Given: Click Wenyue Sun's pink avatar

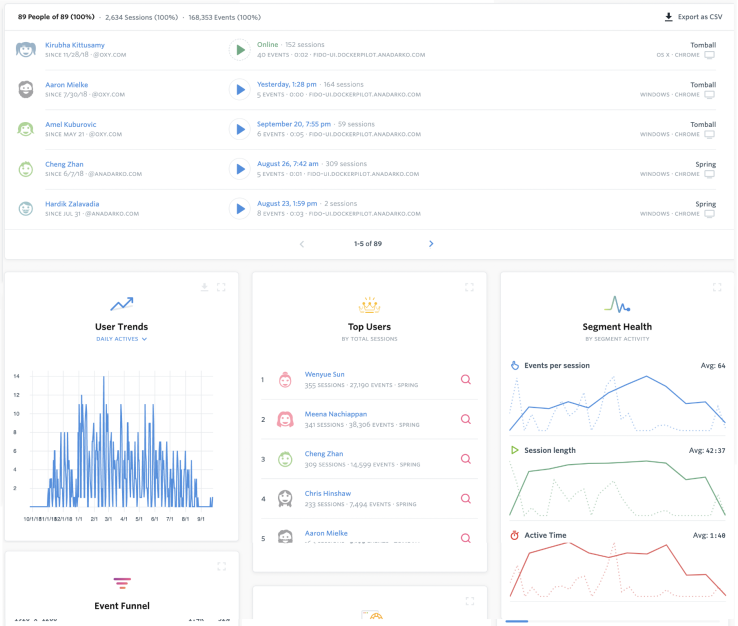Looking at the screenshot, I should 285,379.
